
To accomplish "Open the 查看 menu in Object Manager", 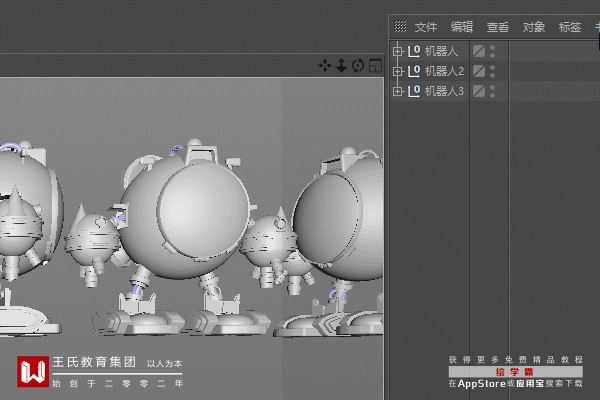I will (x=498, y=27).
